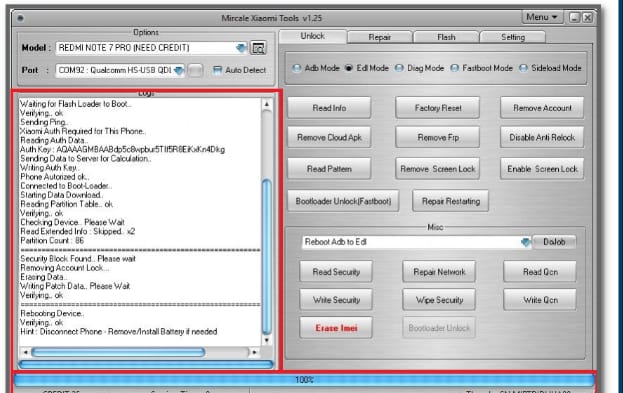Image resolution: width=623 pixels, height=393 pixels.
Task: Click the Auth Key line in log
Action: click(122, 149)
